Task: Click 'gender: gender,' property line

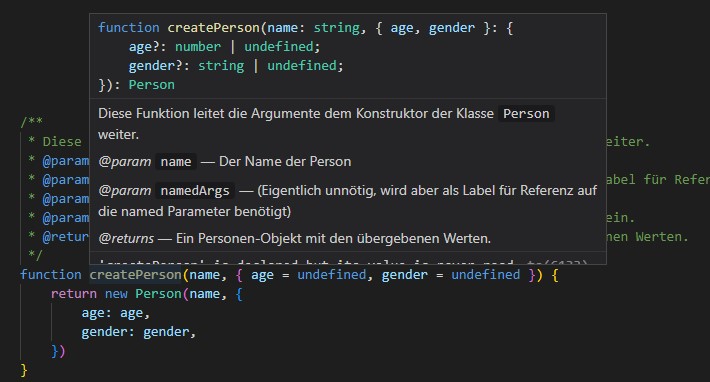Action: pos(139,332)
